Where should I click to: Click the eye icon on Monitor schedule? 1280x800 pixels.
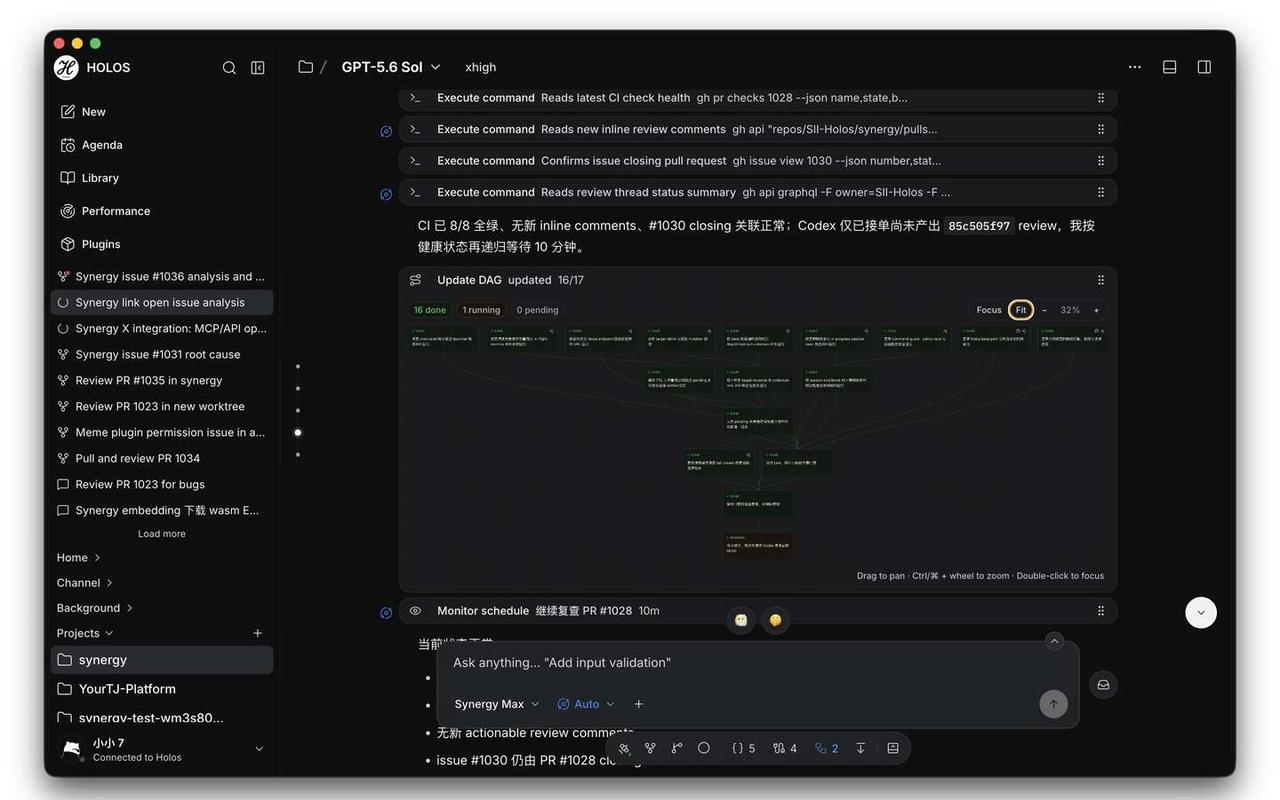(416, 611)
